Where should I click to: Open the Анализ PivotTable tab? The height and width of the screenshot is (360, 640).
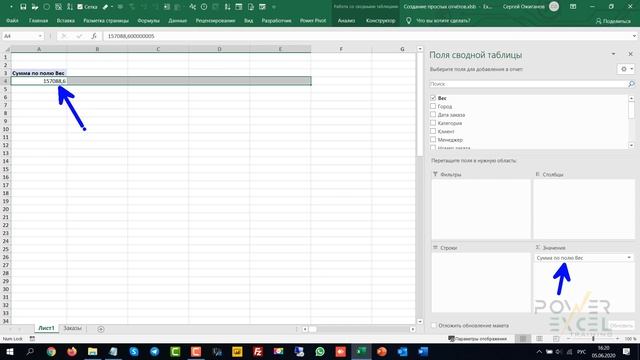pyautogui.click(x=346, y=20)
